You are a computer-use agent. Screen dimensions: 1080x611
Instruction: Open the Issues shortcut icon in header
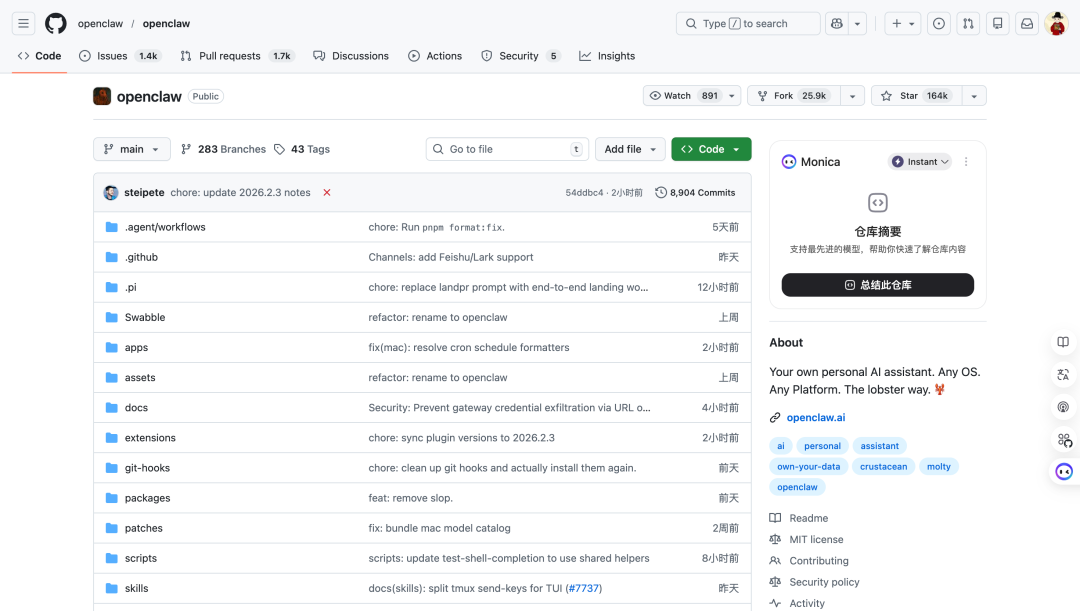coord(939,23)
